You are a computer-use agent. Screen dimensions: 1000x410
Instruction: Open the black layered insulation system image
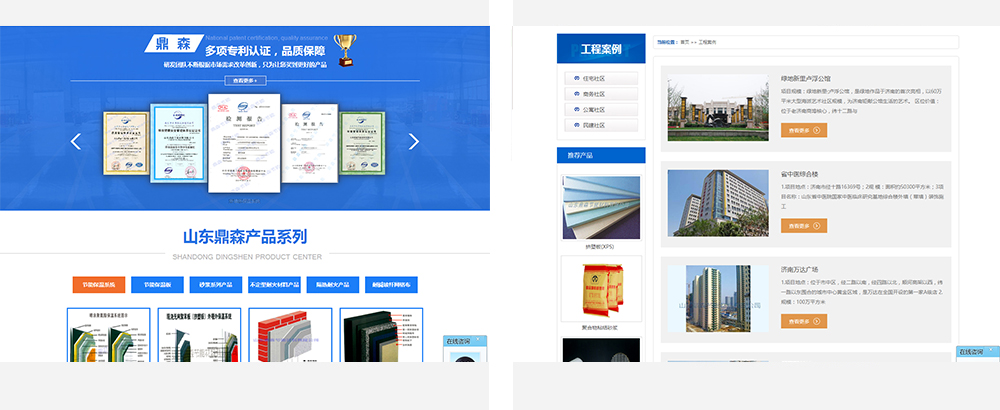coord(381,335)
